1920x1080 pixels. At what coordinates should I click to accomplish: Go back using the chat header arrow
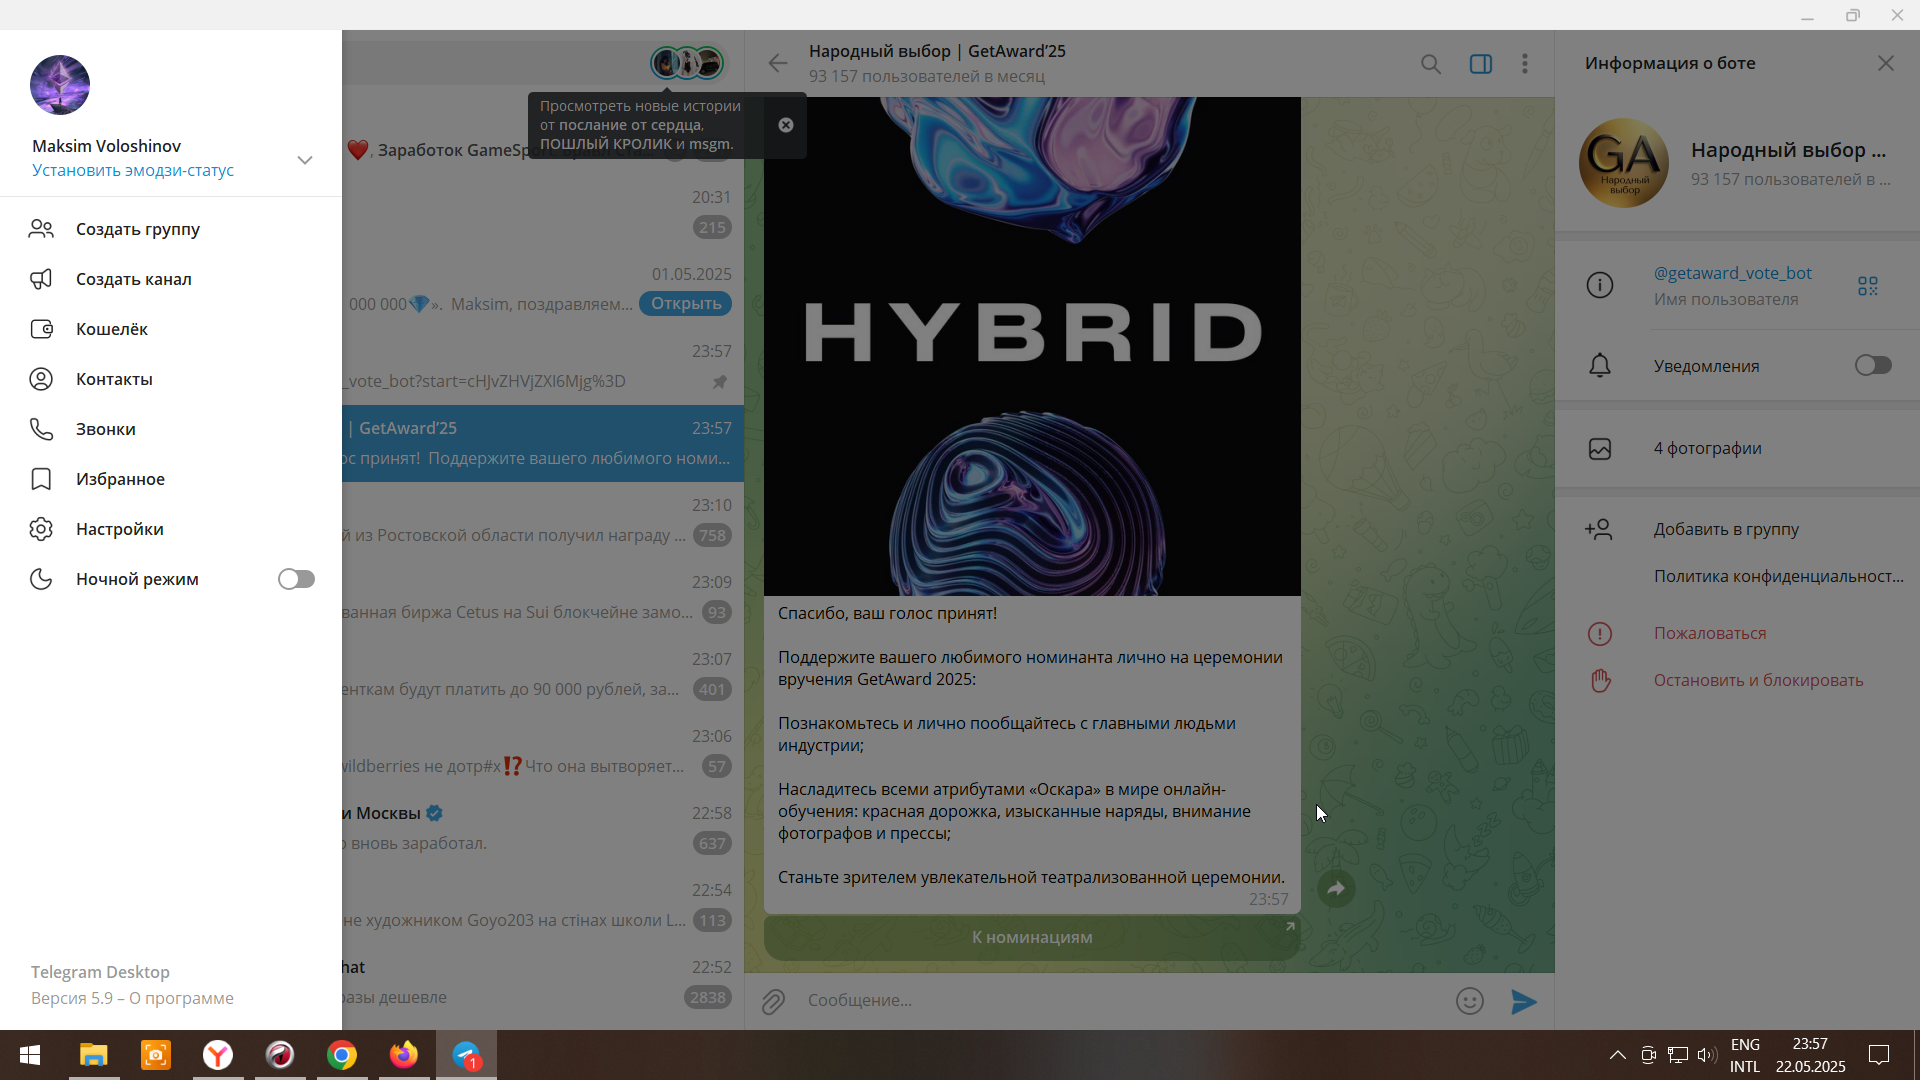778,64
